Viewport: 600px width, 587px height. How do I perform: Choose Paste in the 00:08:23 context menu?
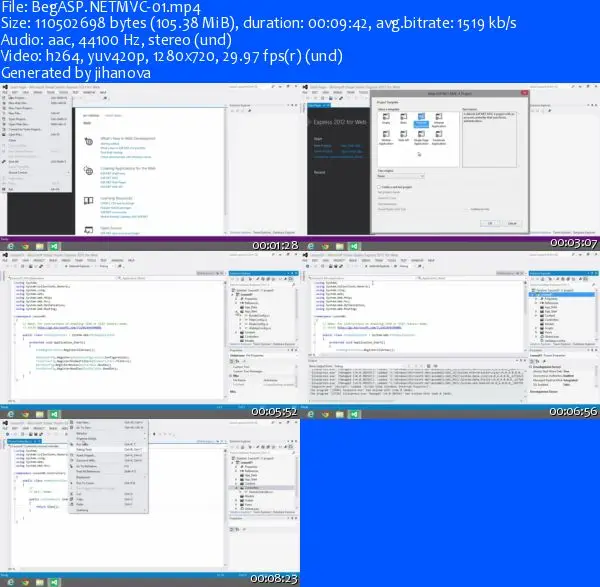click(108, 504)
